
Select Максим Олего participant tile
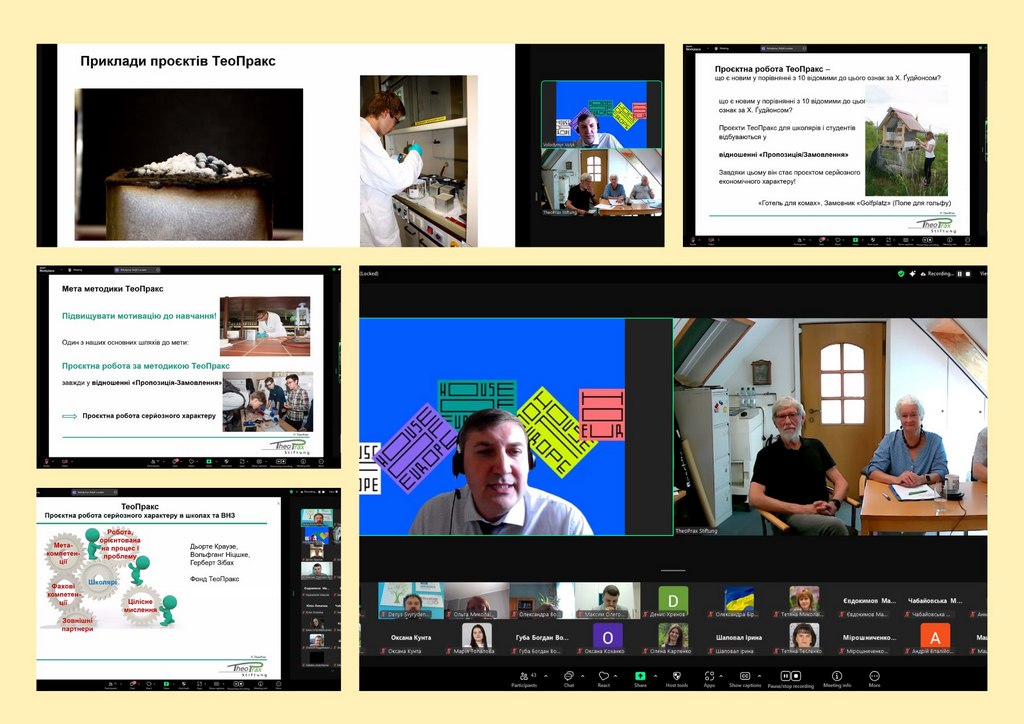[x=608, y=601]
